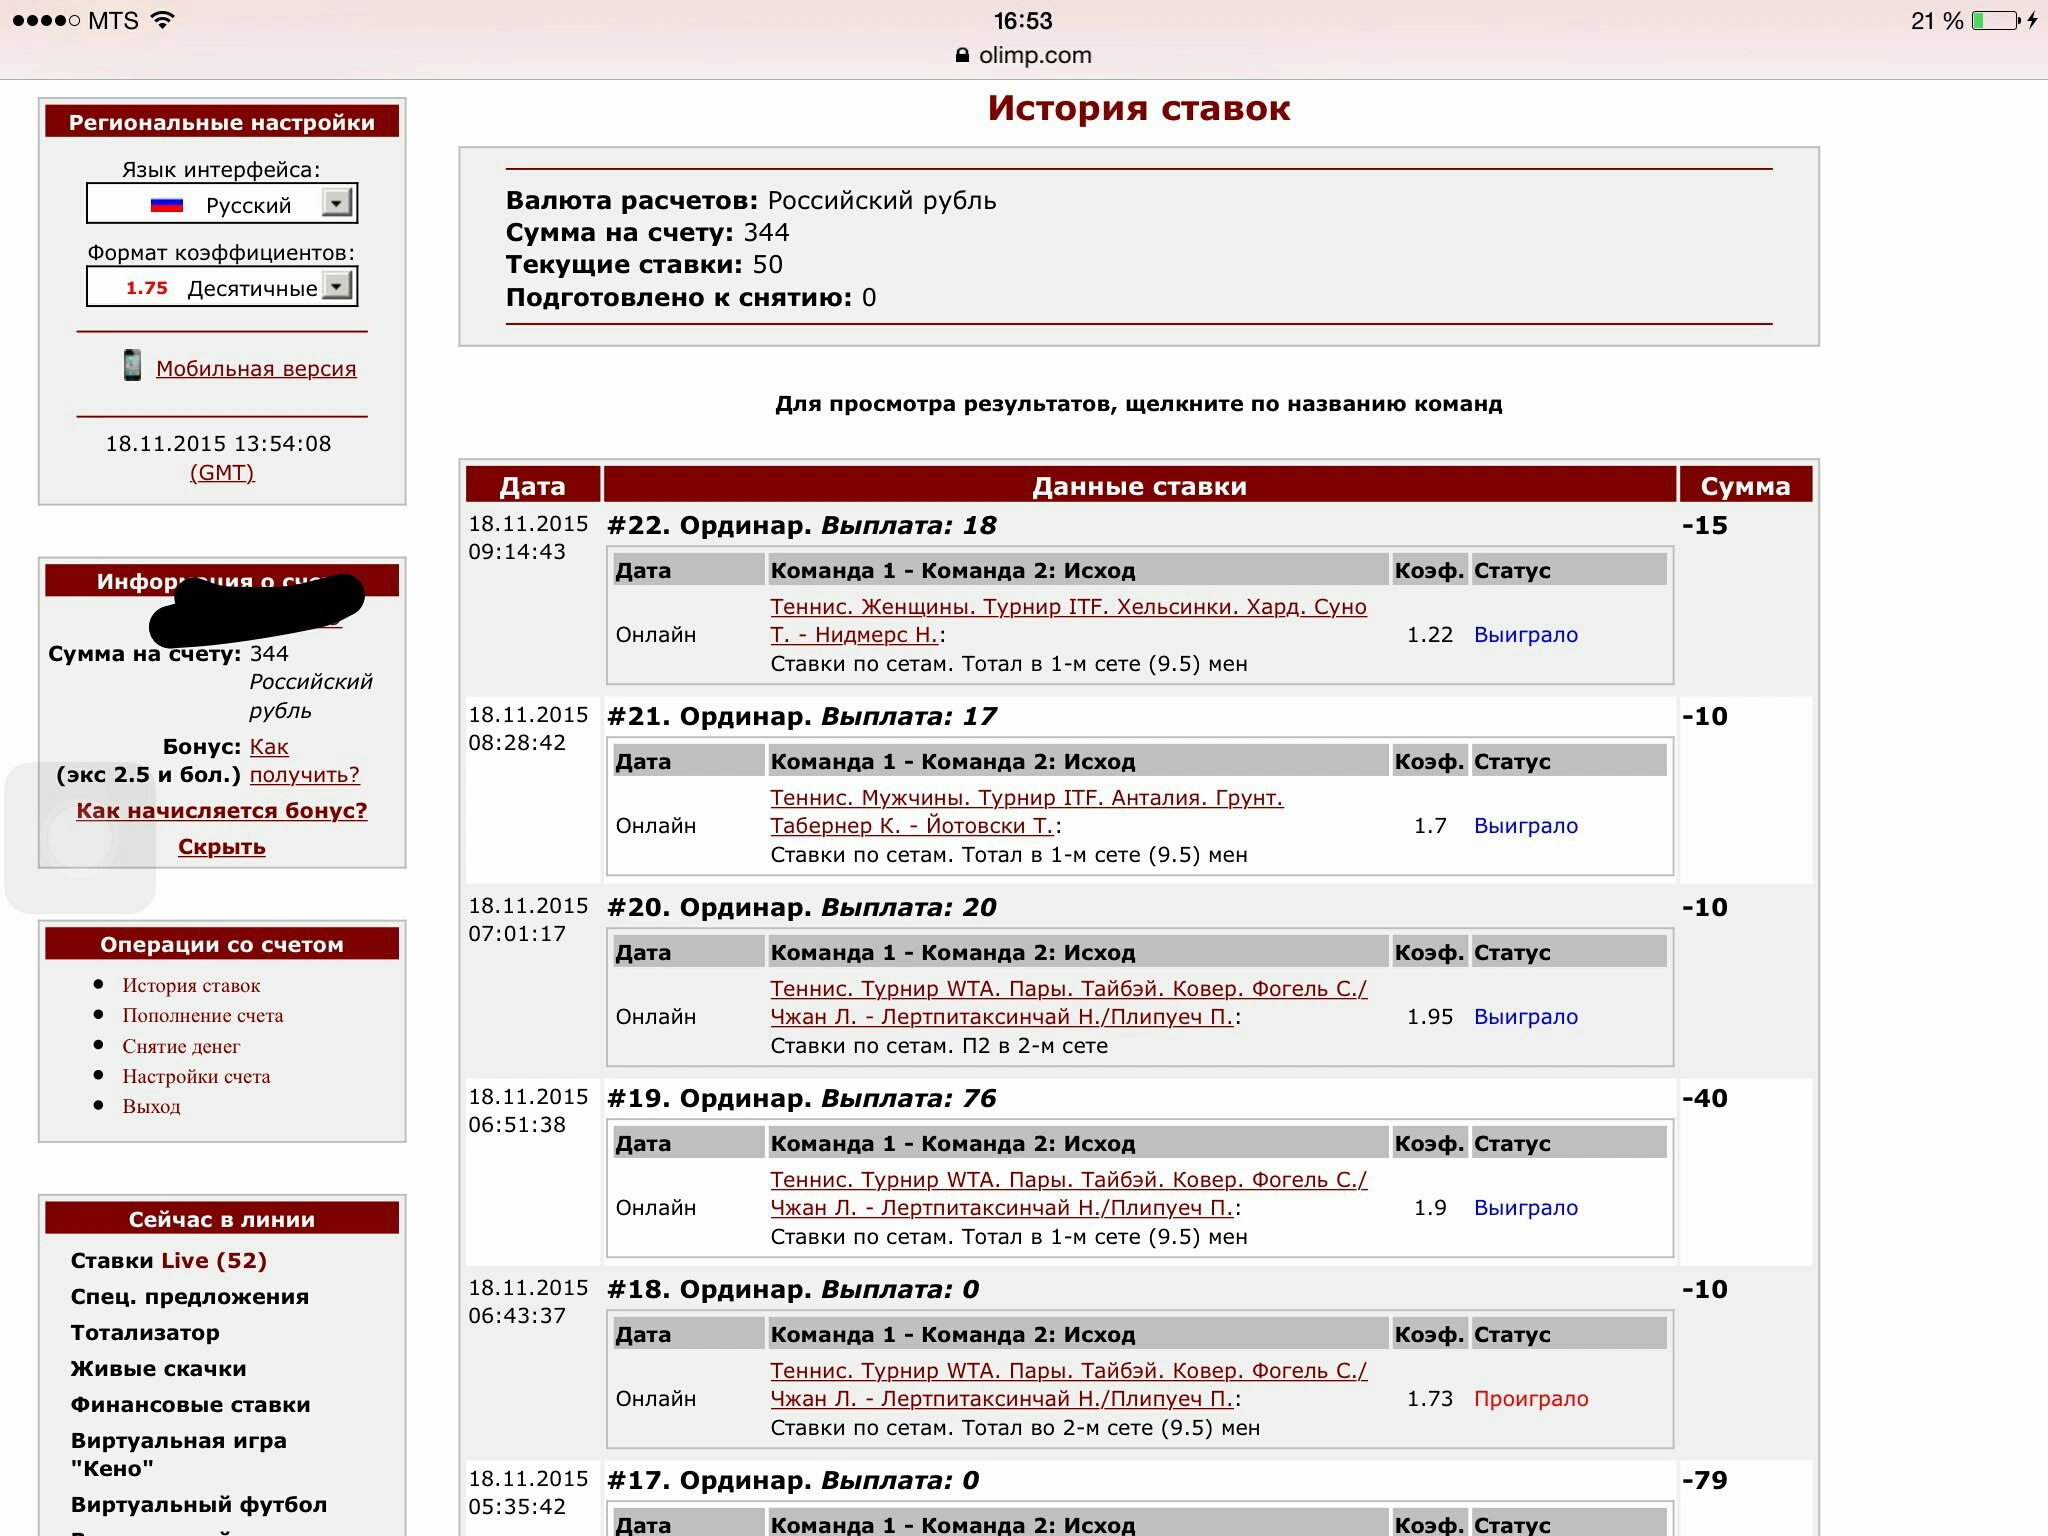Open match link in bet #19
Viewport: 2048px width, 1536px height.
click(1068, 1193)
